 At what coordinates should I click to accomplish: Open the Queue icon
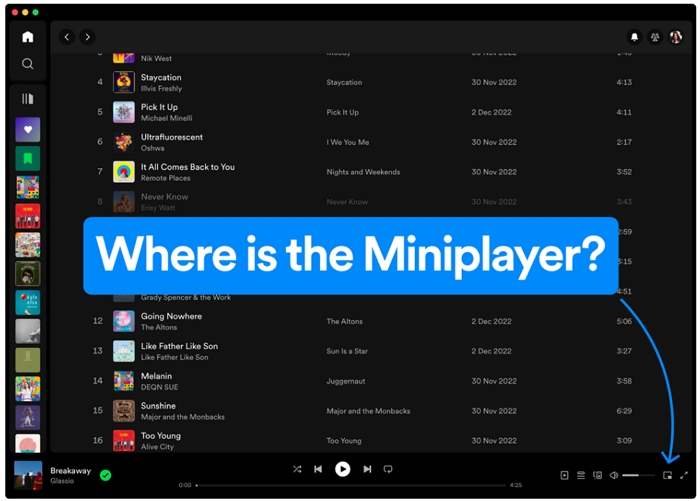pos(581,476)
